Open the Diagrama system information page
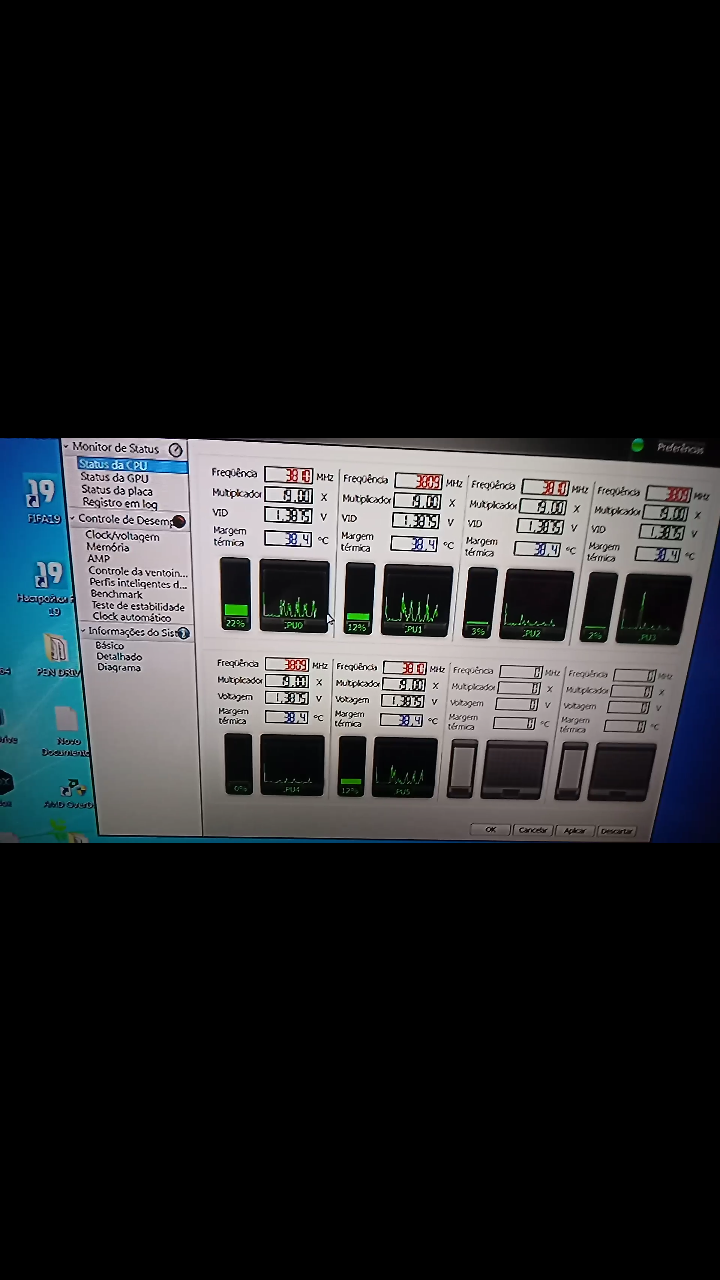This screenshot has height=1280, width=720. pyautogui.click(x=119, y=667)
